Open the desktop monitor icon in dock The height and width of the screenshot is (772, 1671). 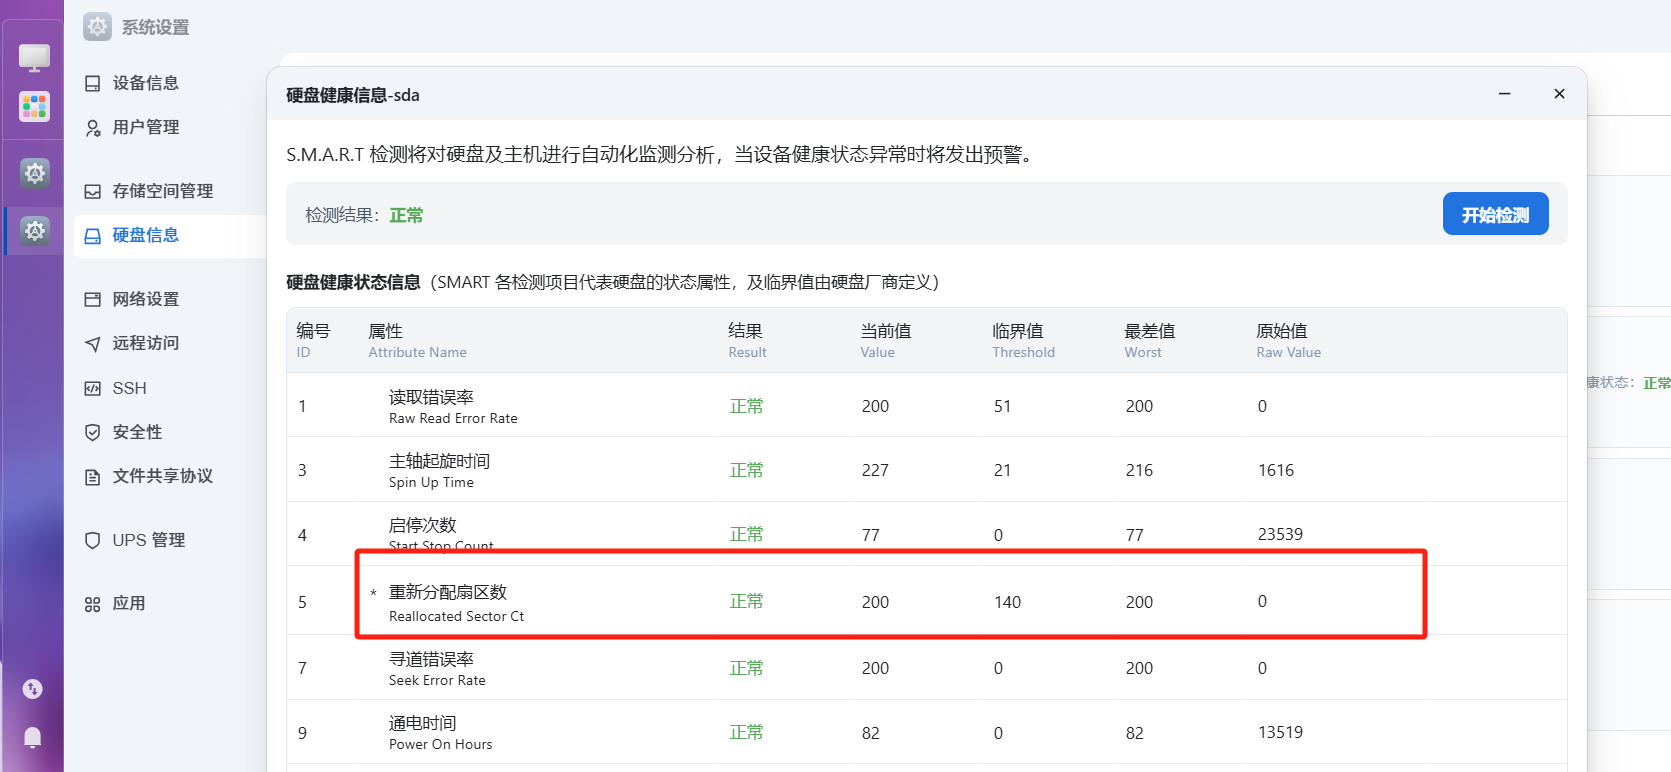tap(34, 57)
